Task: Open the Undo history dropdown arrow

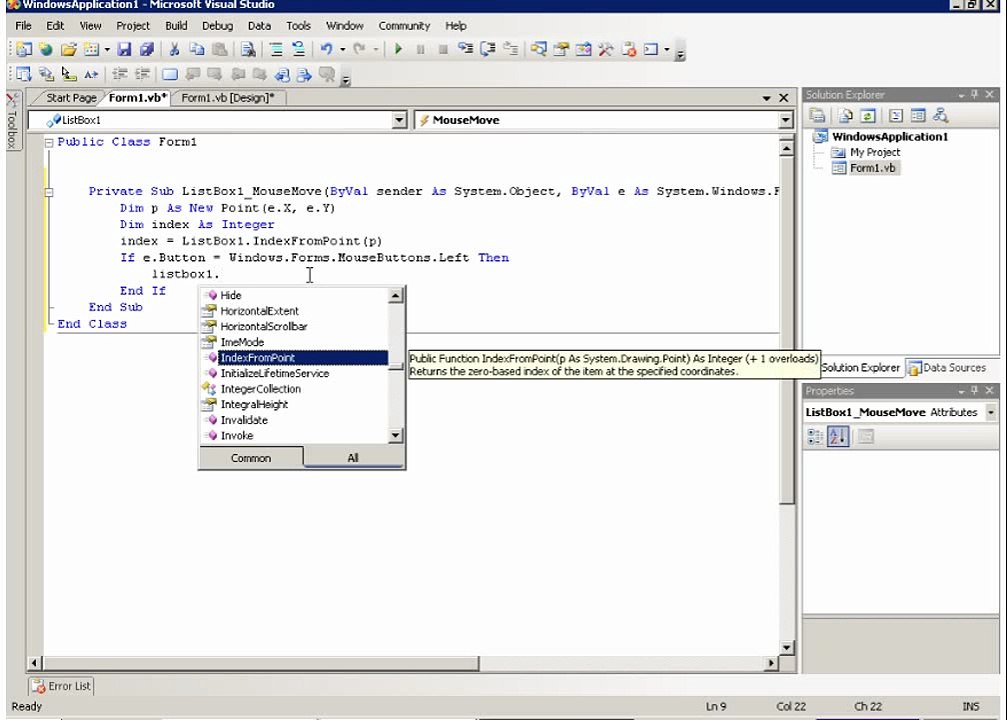Action: tap(343, 49)
